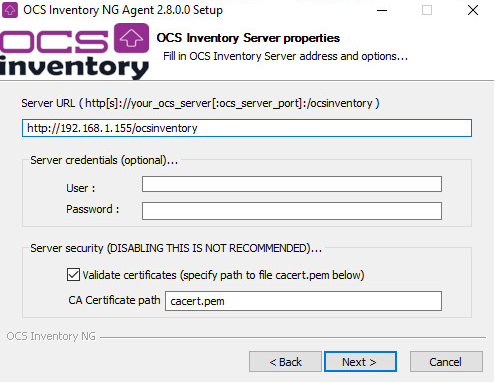
Task: Proceed by clicking Next
Action: coord(360,362)
